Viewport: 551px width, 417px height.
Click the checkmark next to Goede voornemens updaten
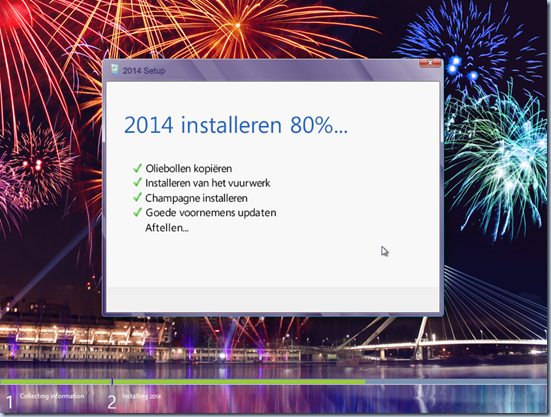coord(137,212)
